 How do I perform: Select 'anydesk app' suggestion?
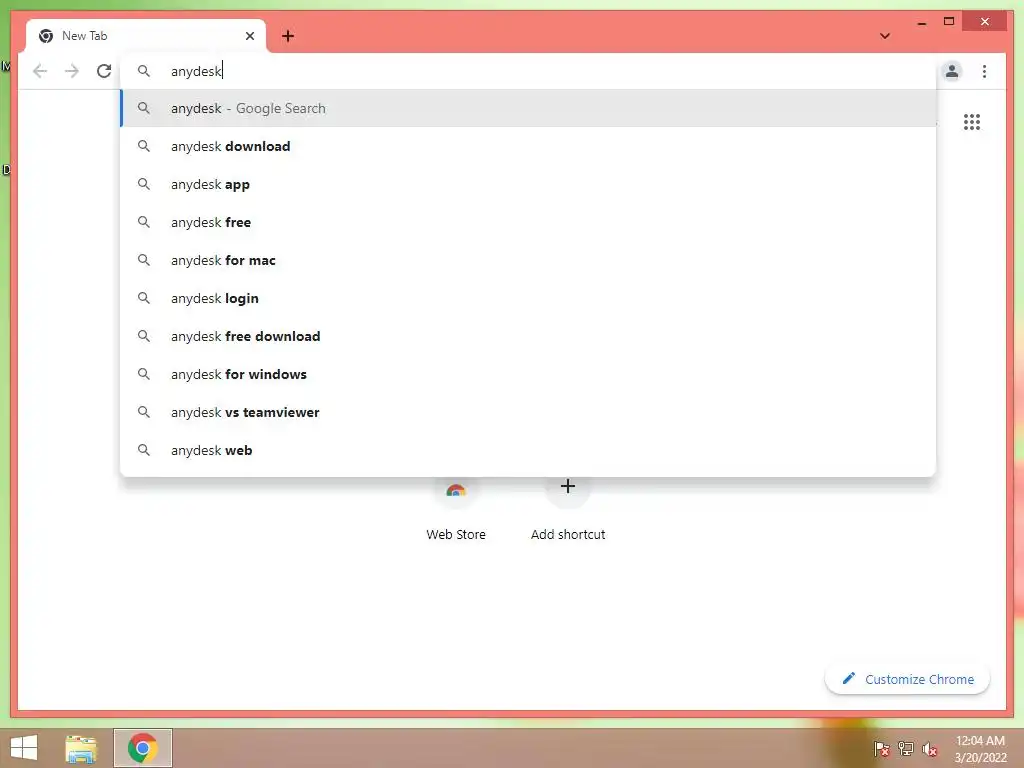pyautogui.click(x=528, y=184)
